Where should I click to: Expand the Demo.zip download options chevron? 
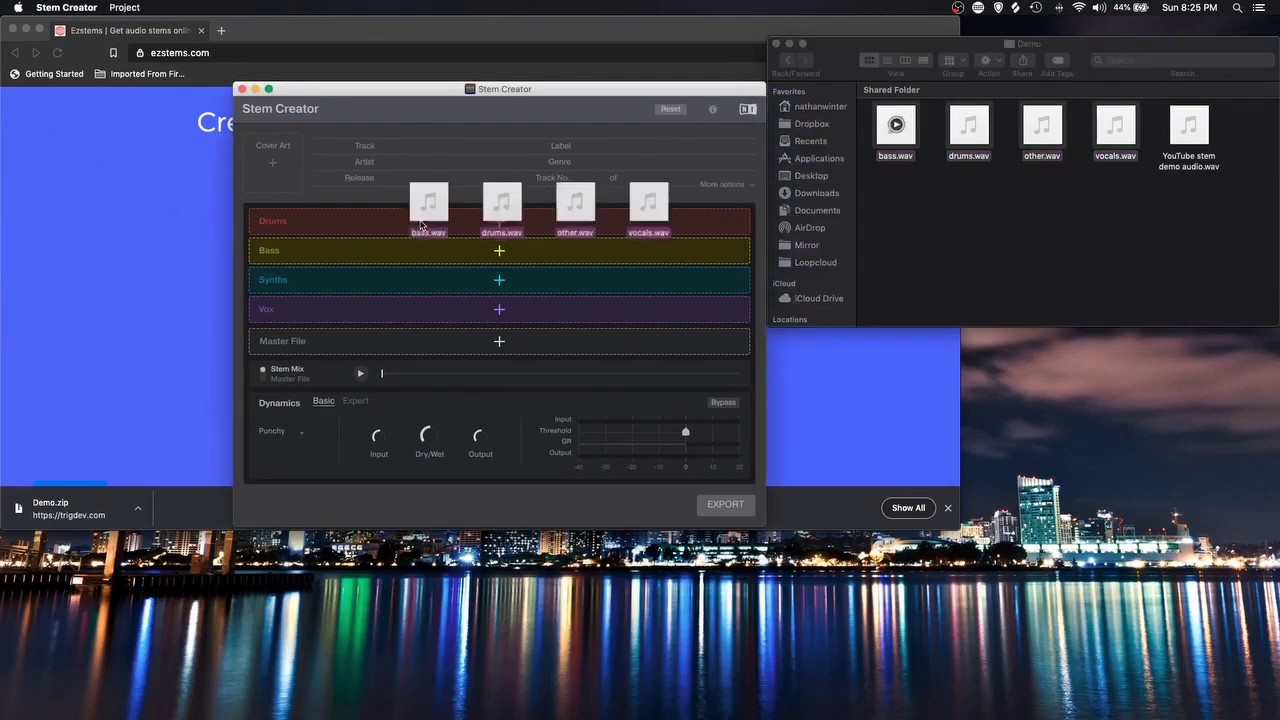[138, 509]
